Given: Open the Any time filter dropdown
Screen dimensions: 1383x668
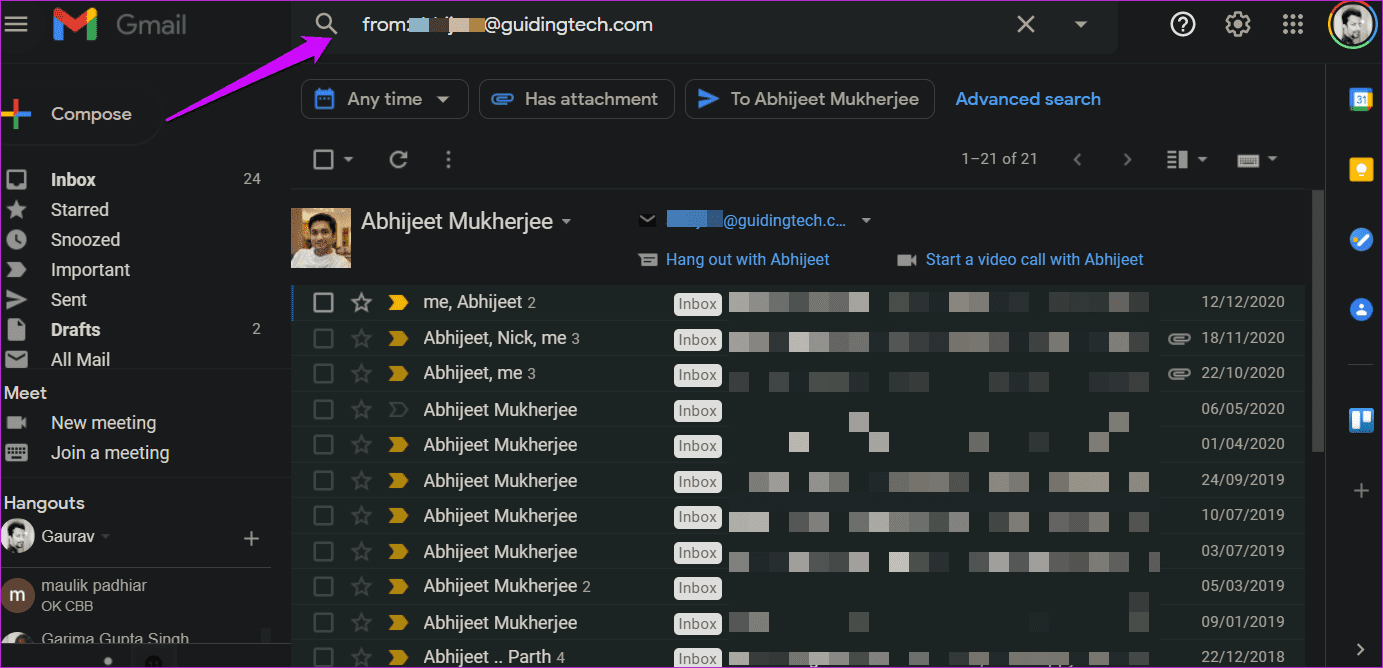Looking at the screenshot, I should coord(385,99).
